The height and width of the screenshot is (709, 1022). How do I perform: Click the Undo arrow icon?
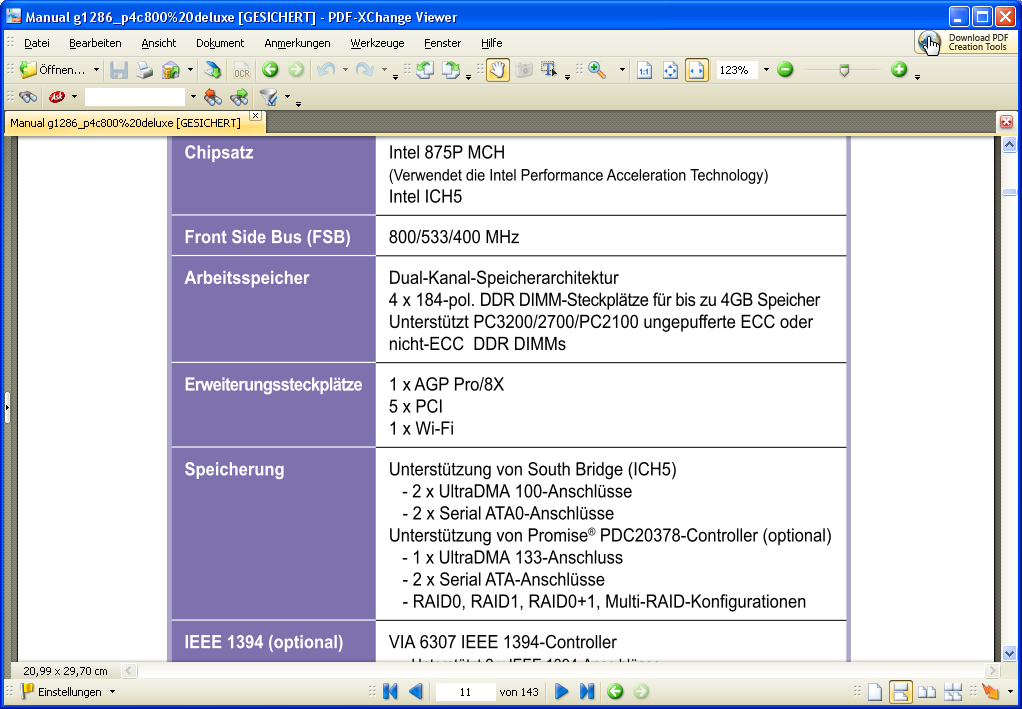click(326, 70)
